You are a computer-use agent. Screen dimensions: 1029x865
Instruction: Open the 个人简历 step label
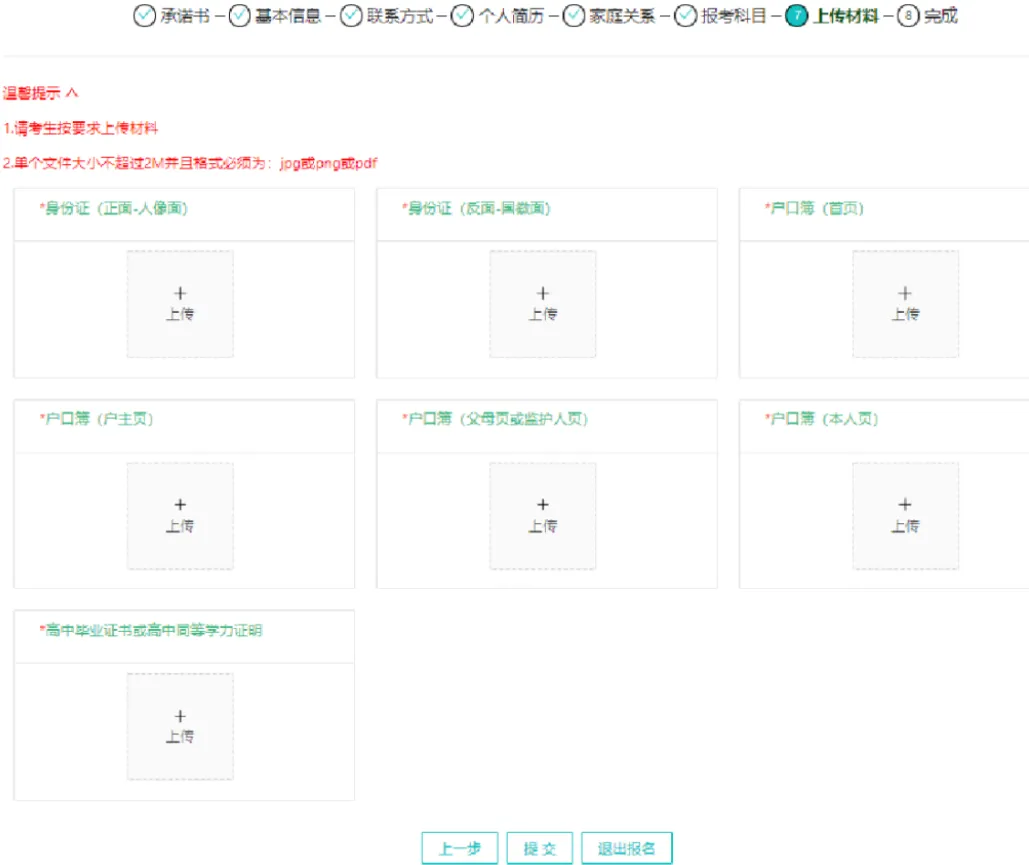click(x=511, y=16)
